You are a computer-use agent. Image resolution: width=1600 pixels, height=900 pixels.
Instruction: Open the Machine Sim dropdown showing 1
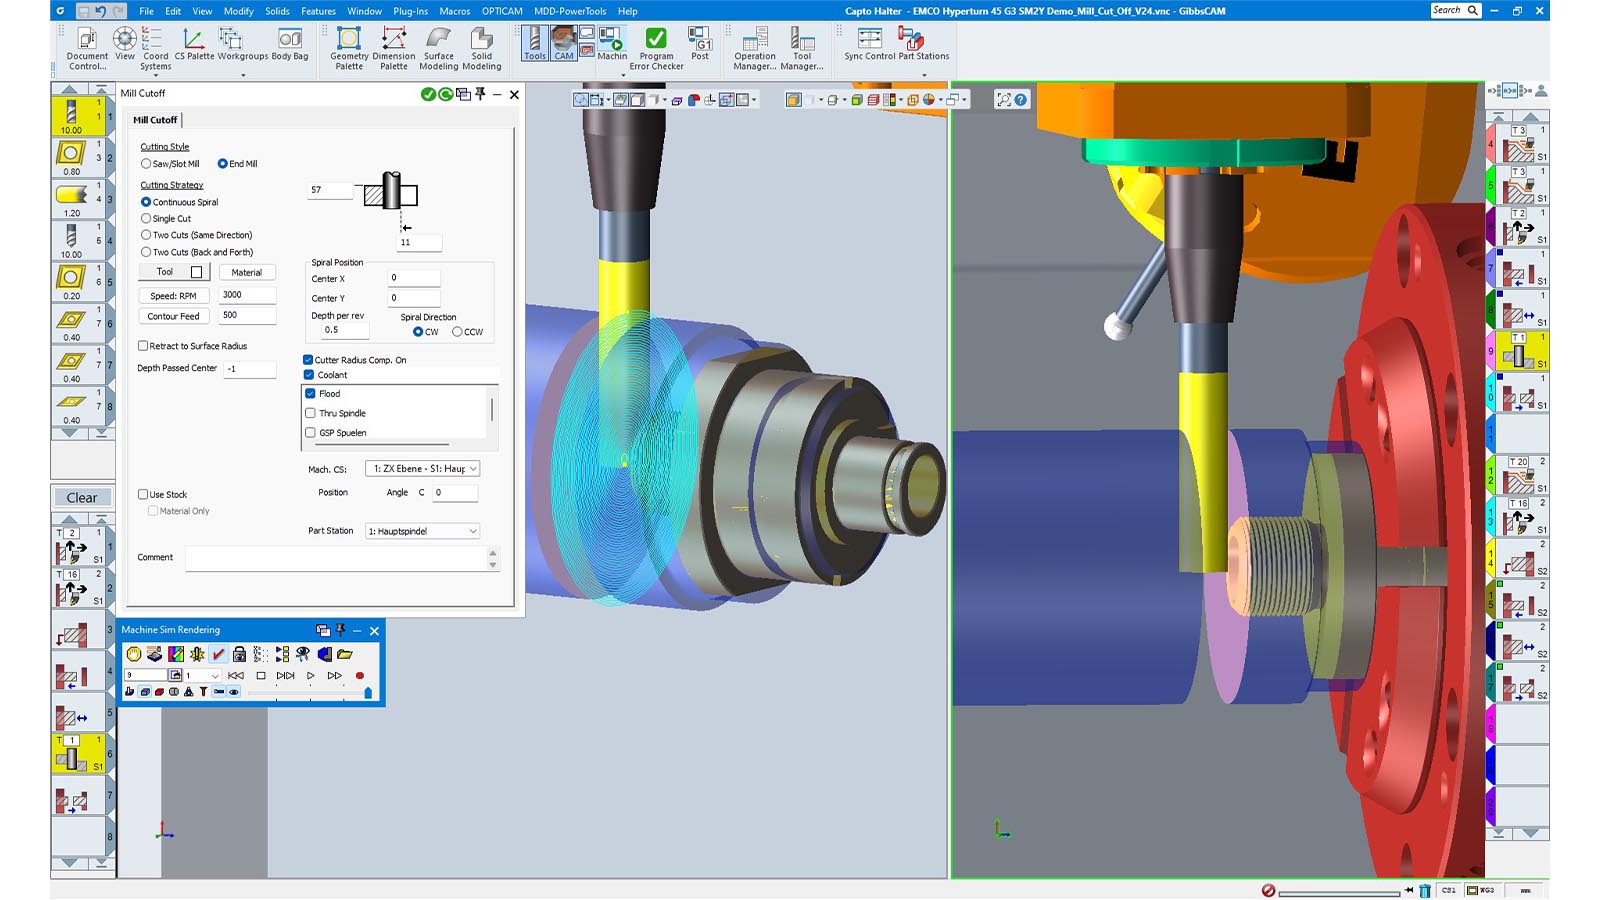click(x=202, y=676)
